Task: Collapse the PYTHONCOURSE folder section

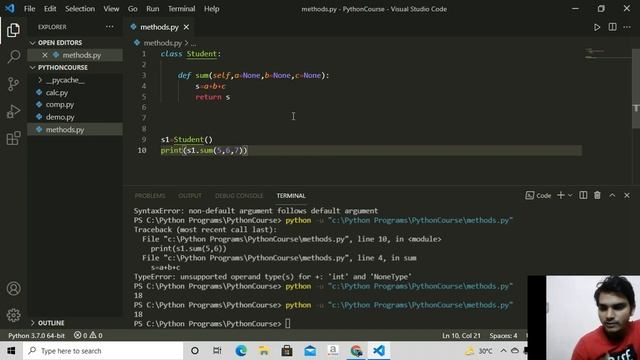Action: (62, 67)
